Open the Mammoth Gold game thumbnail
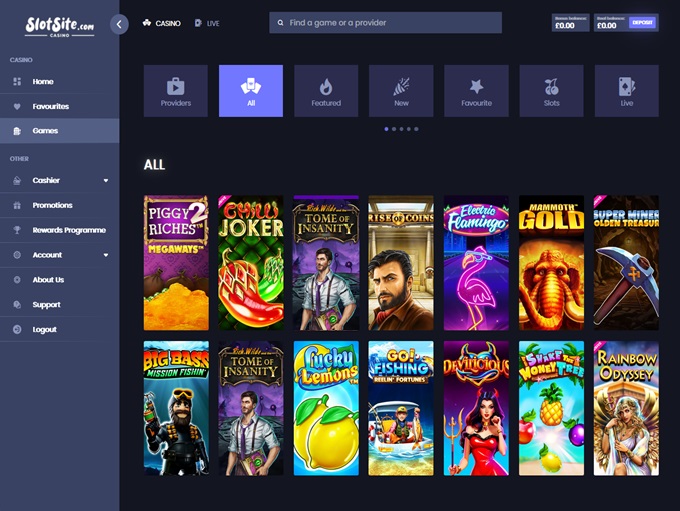 point(551,262)
